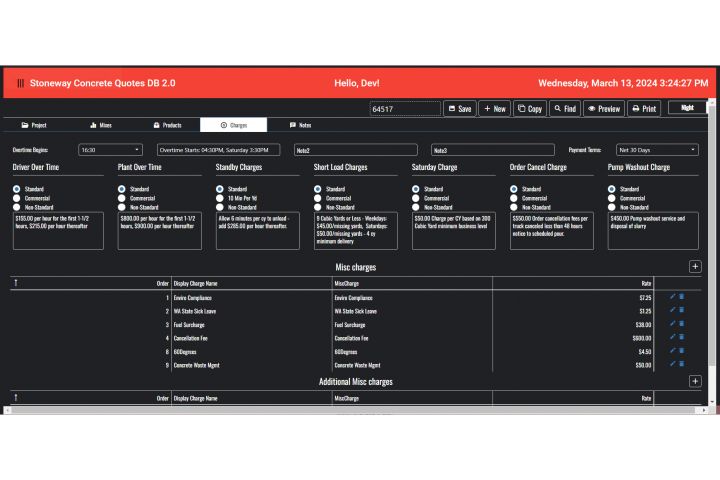Edit the 60Degrees charge row
The image size is (720, 480).
pos(672,351)
